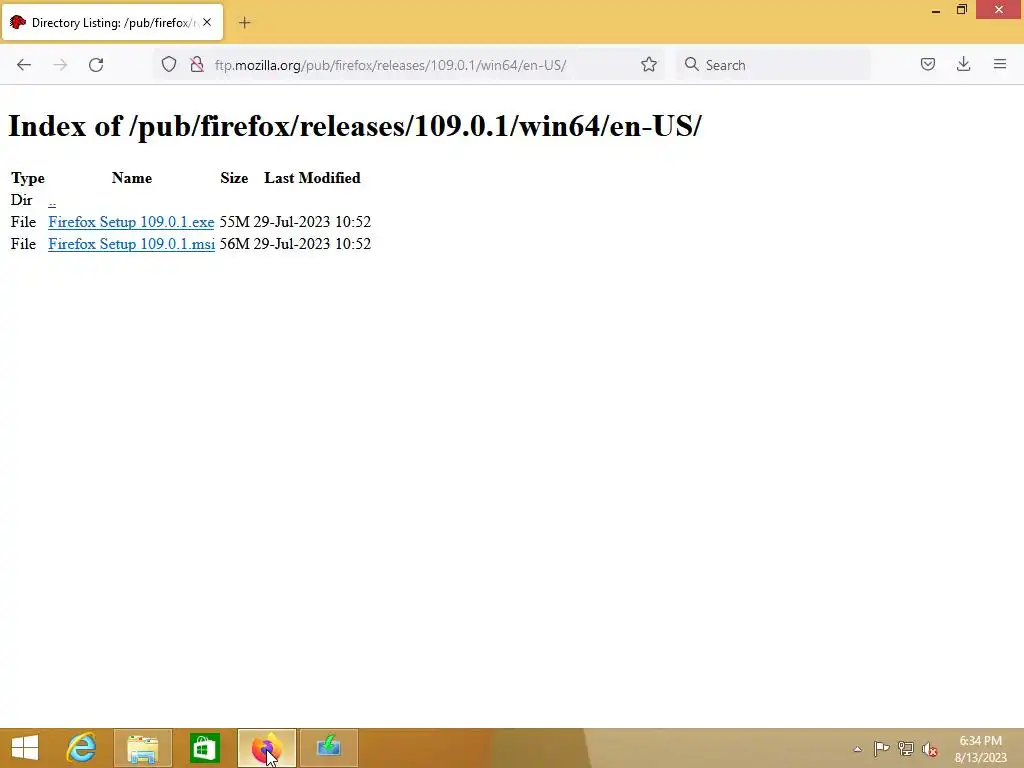
Task: Open the Downloads panel
Action: 963,64
